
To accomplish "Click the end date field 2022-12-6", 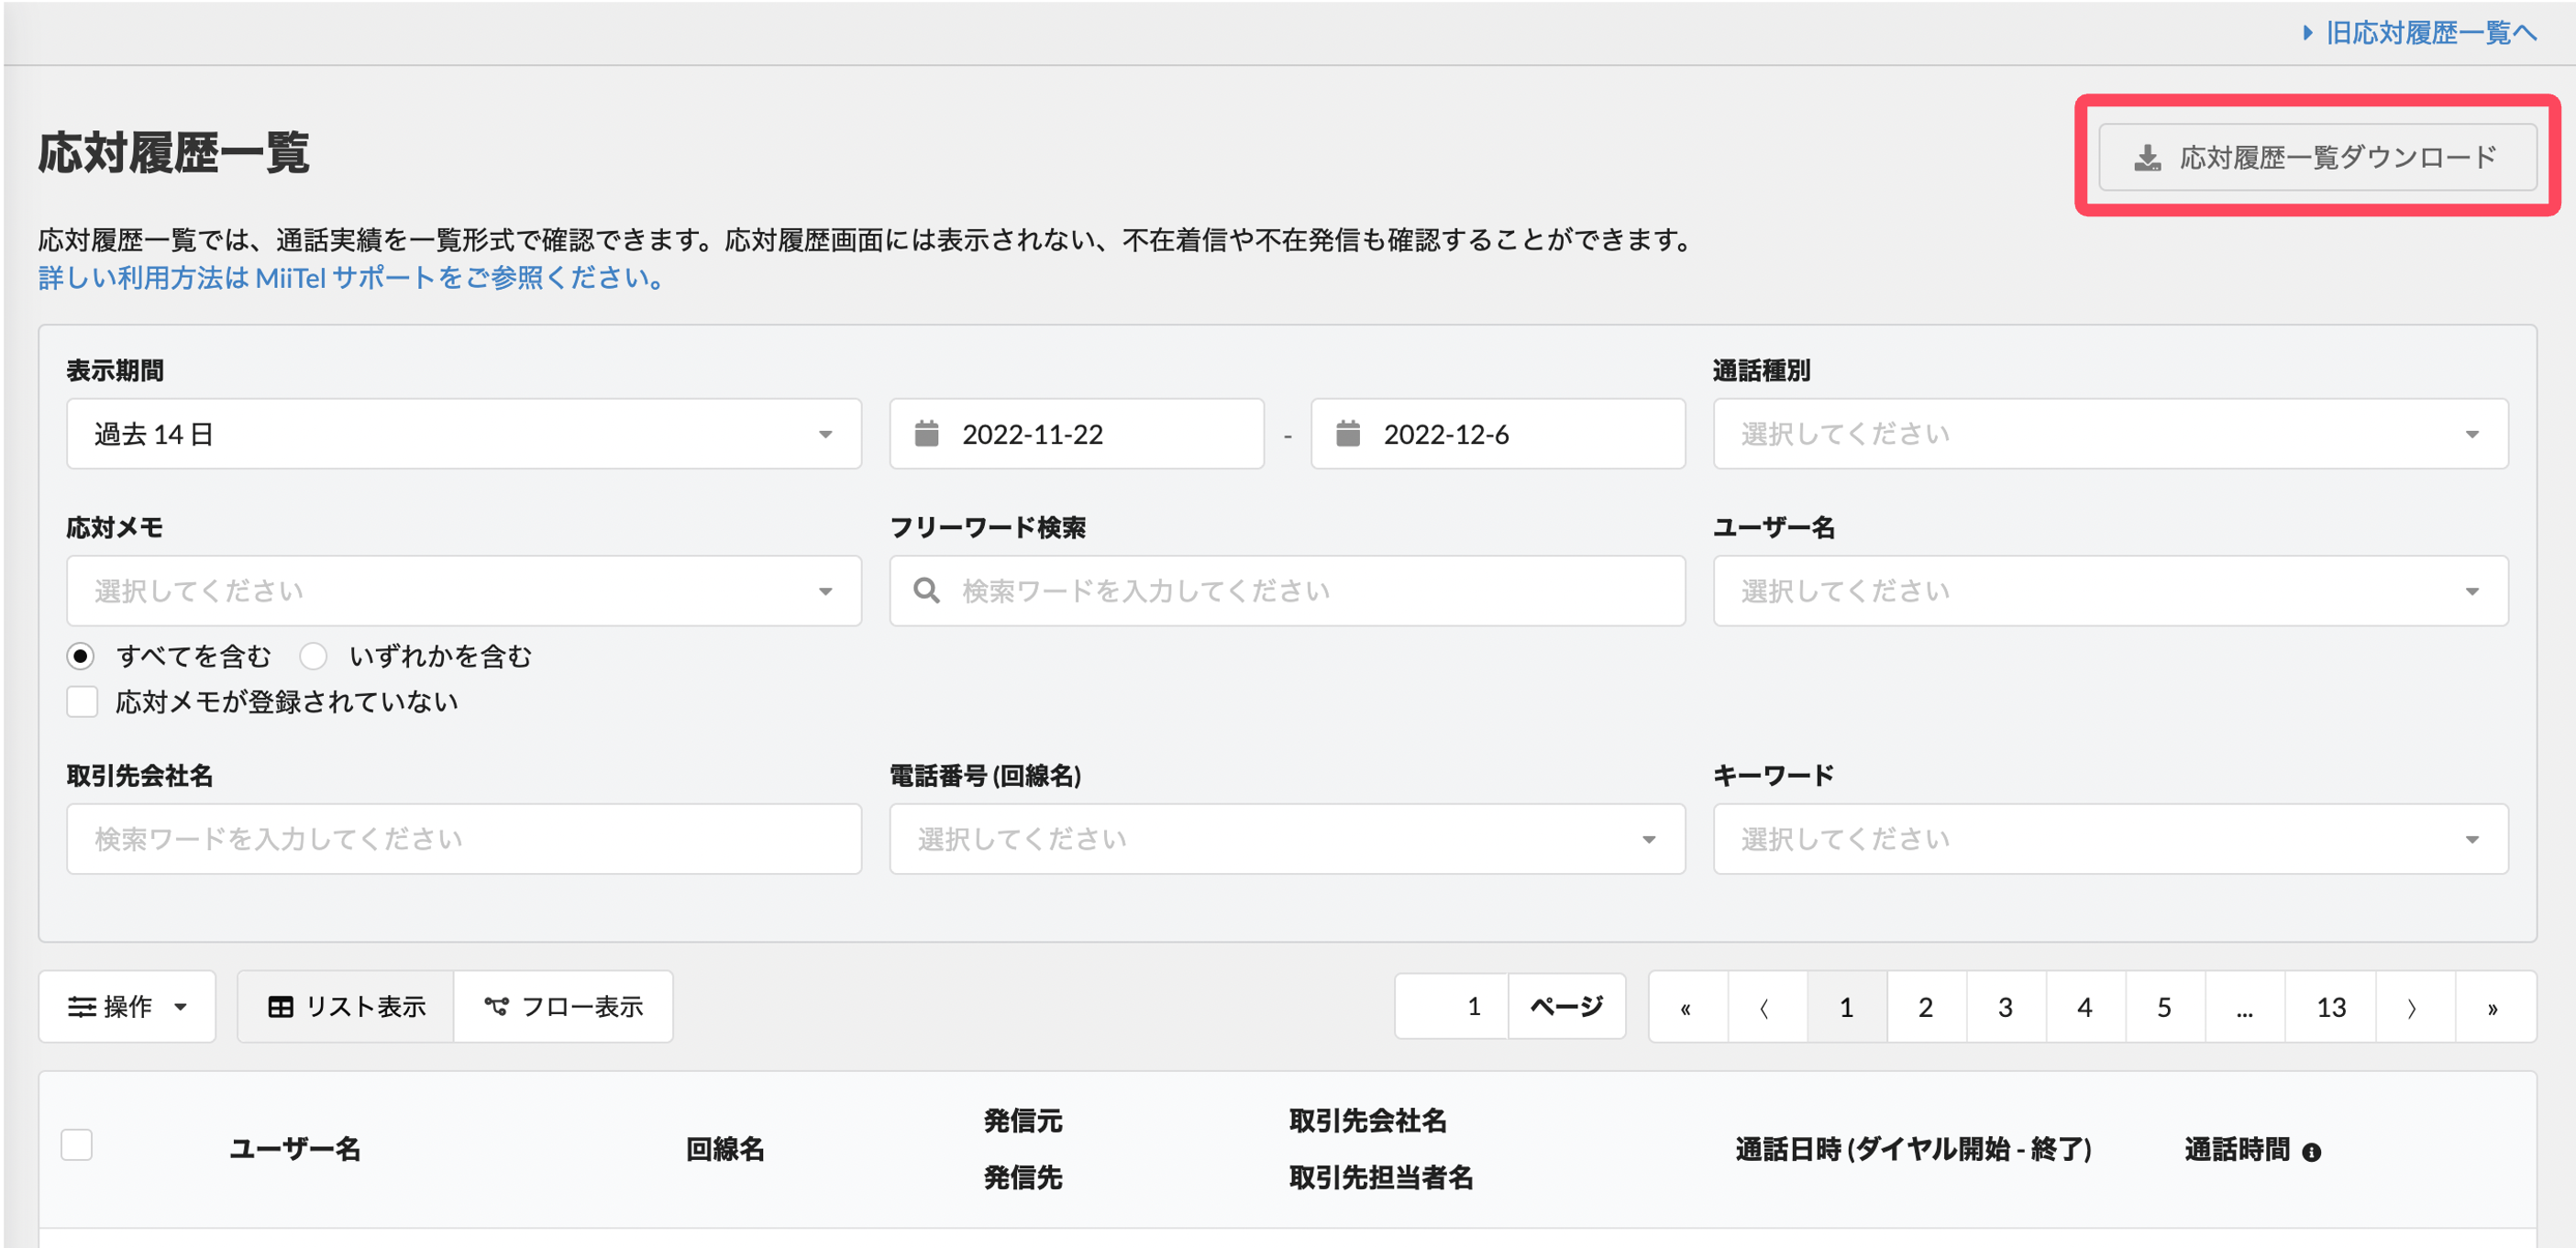I will (x=1498, y=434).
